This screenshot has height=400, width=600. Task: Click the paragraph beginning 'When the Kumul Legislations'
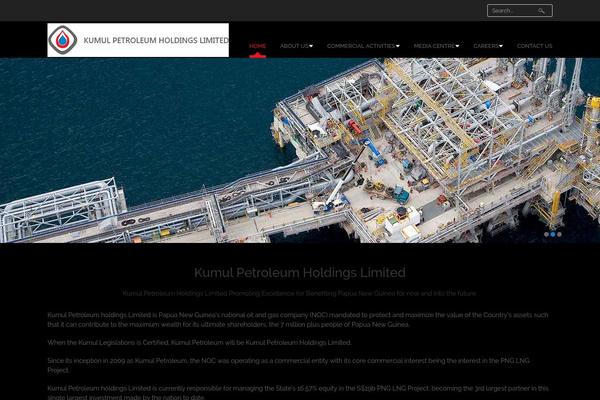[x=199, y=343]
